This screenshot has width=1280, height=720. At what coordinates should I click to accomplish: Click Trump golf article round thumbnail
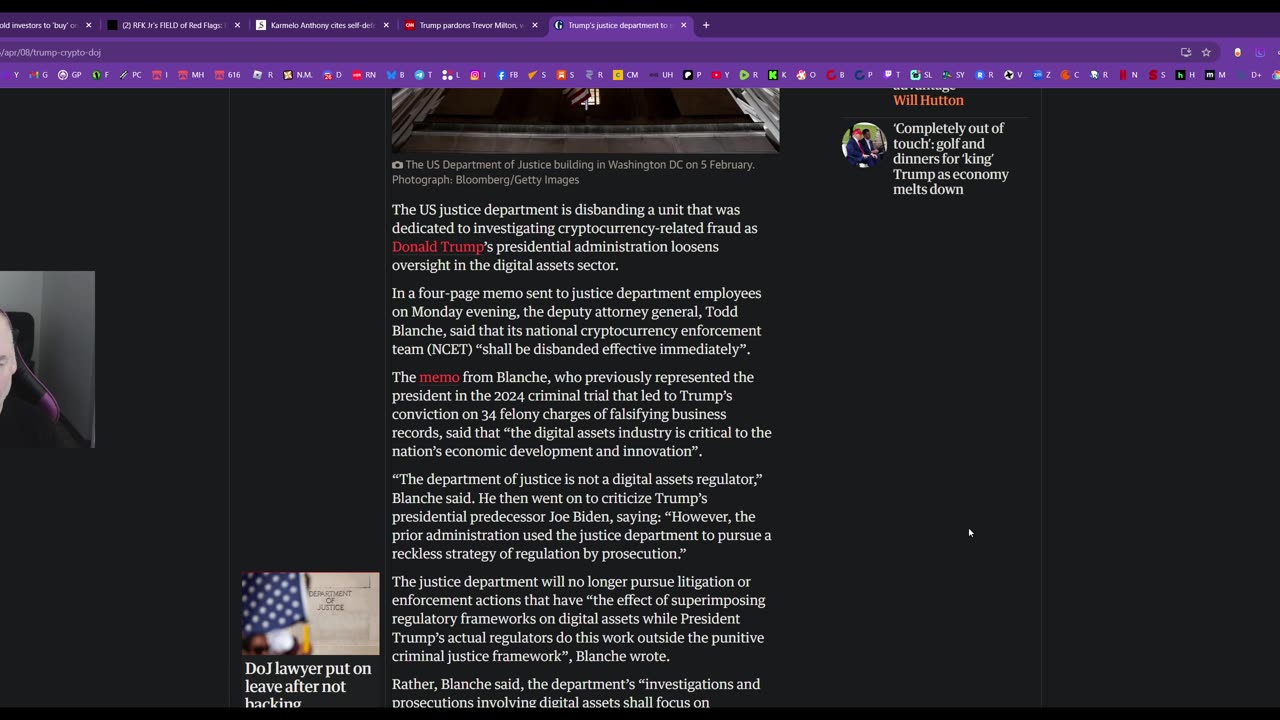[864, 145]
